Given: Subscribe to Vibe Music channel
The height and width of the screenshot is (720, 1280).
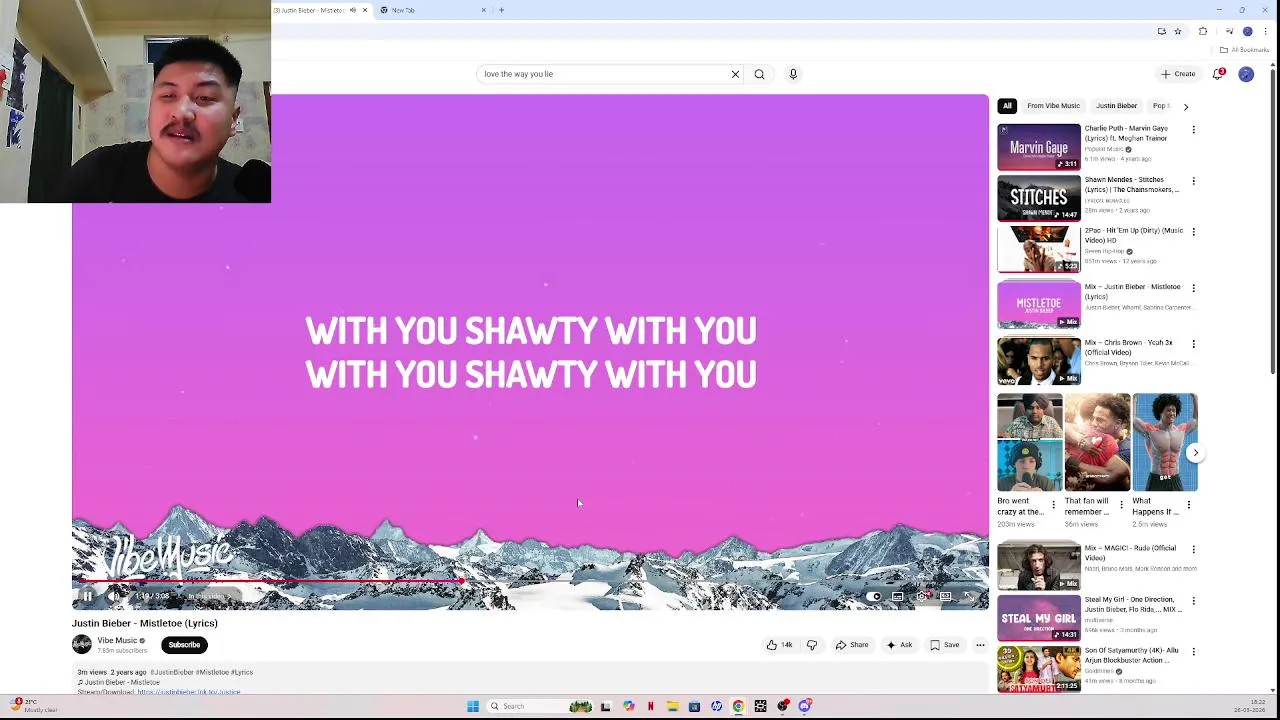Looking at the screenshot, I should 184,645.
